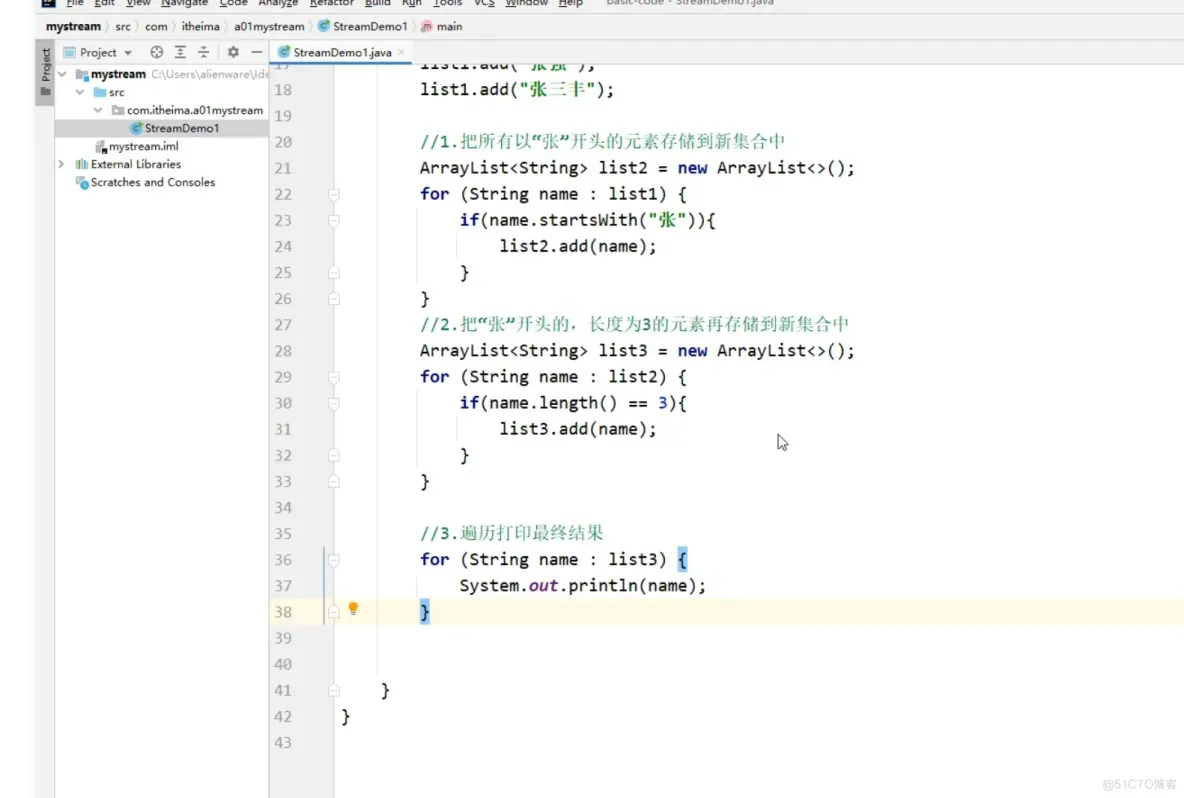
Task: Expand the External Libraries node
Action: point(61,164)
